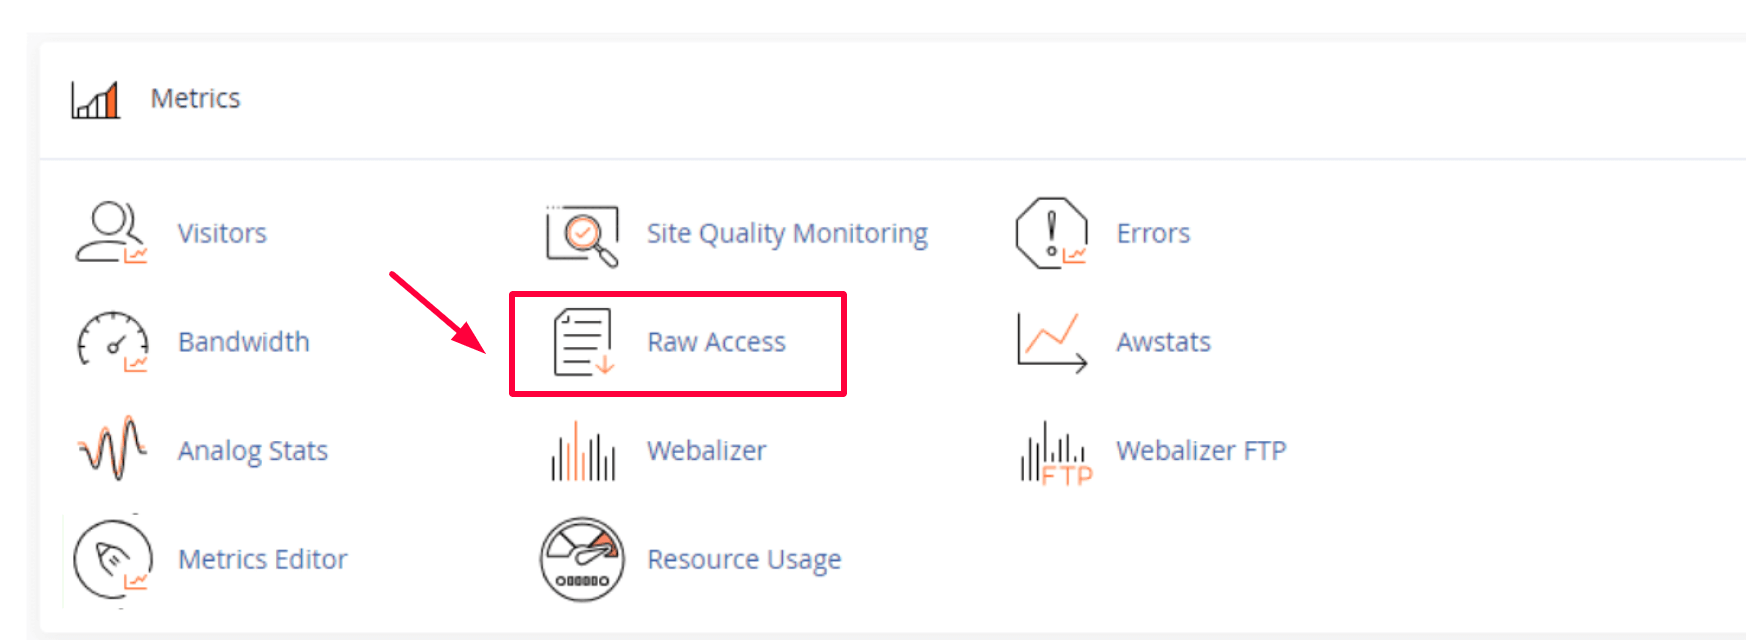Click the Webalizer FTP icon
Screen dimensions: 1746x640
click(x=1056, y=453)
